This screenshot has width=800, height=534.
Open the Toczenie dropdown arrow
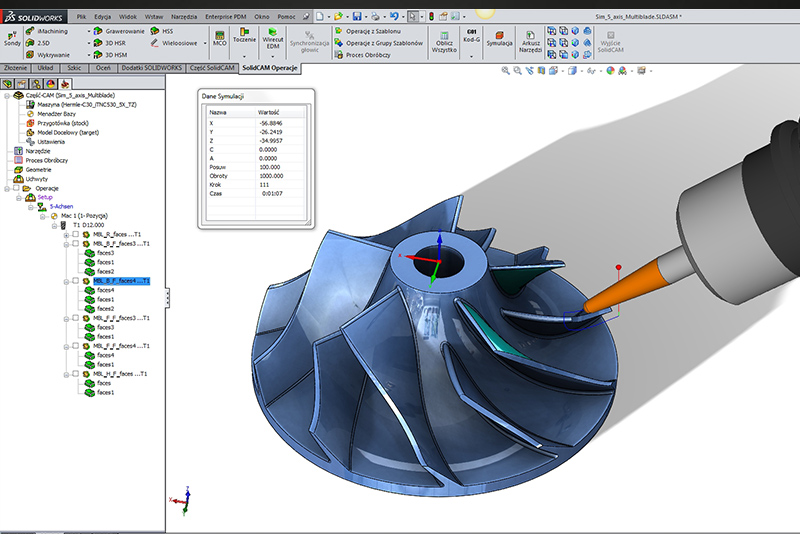coord(244,56)
